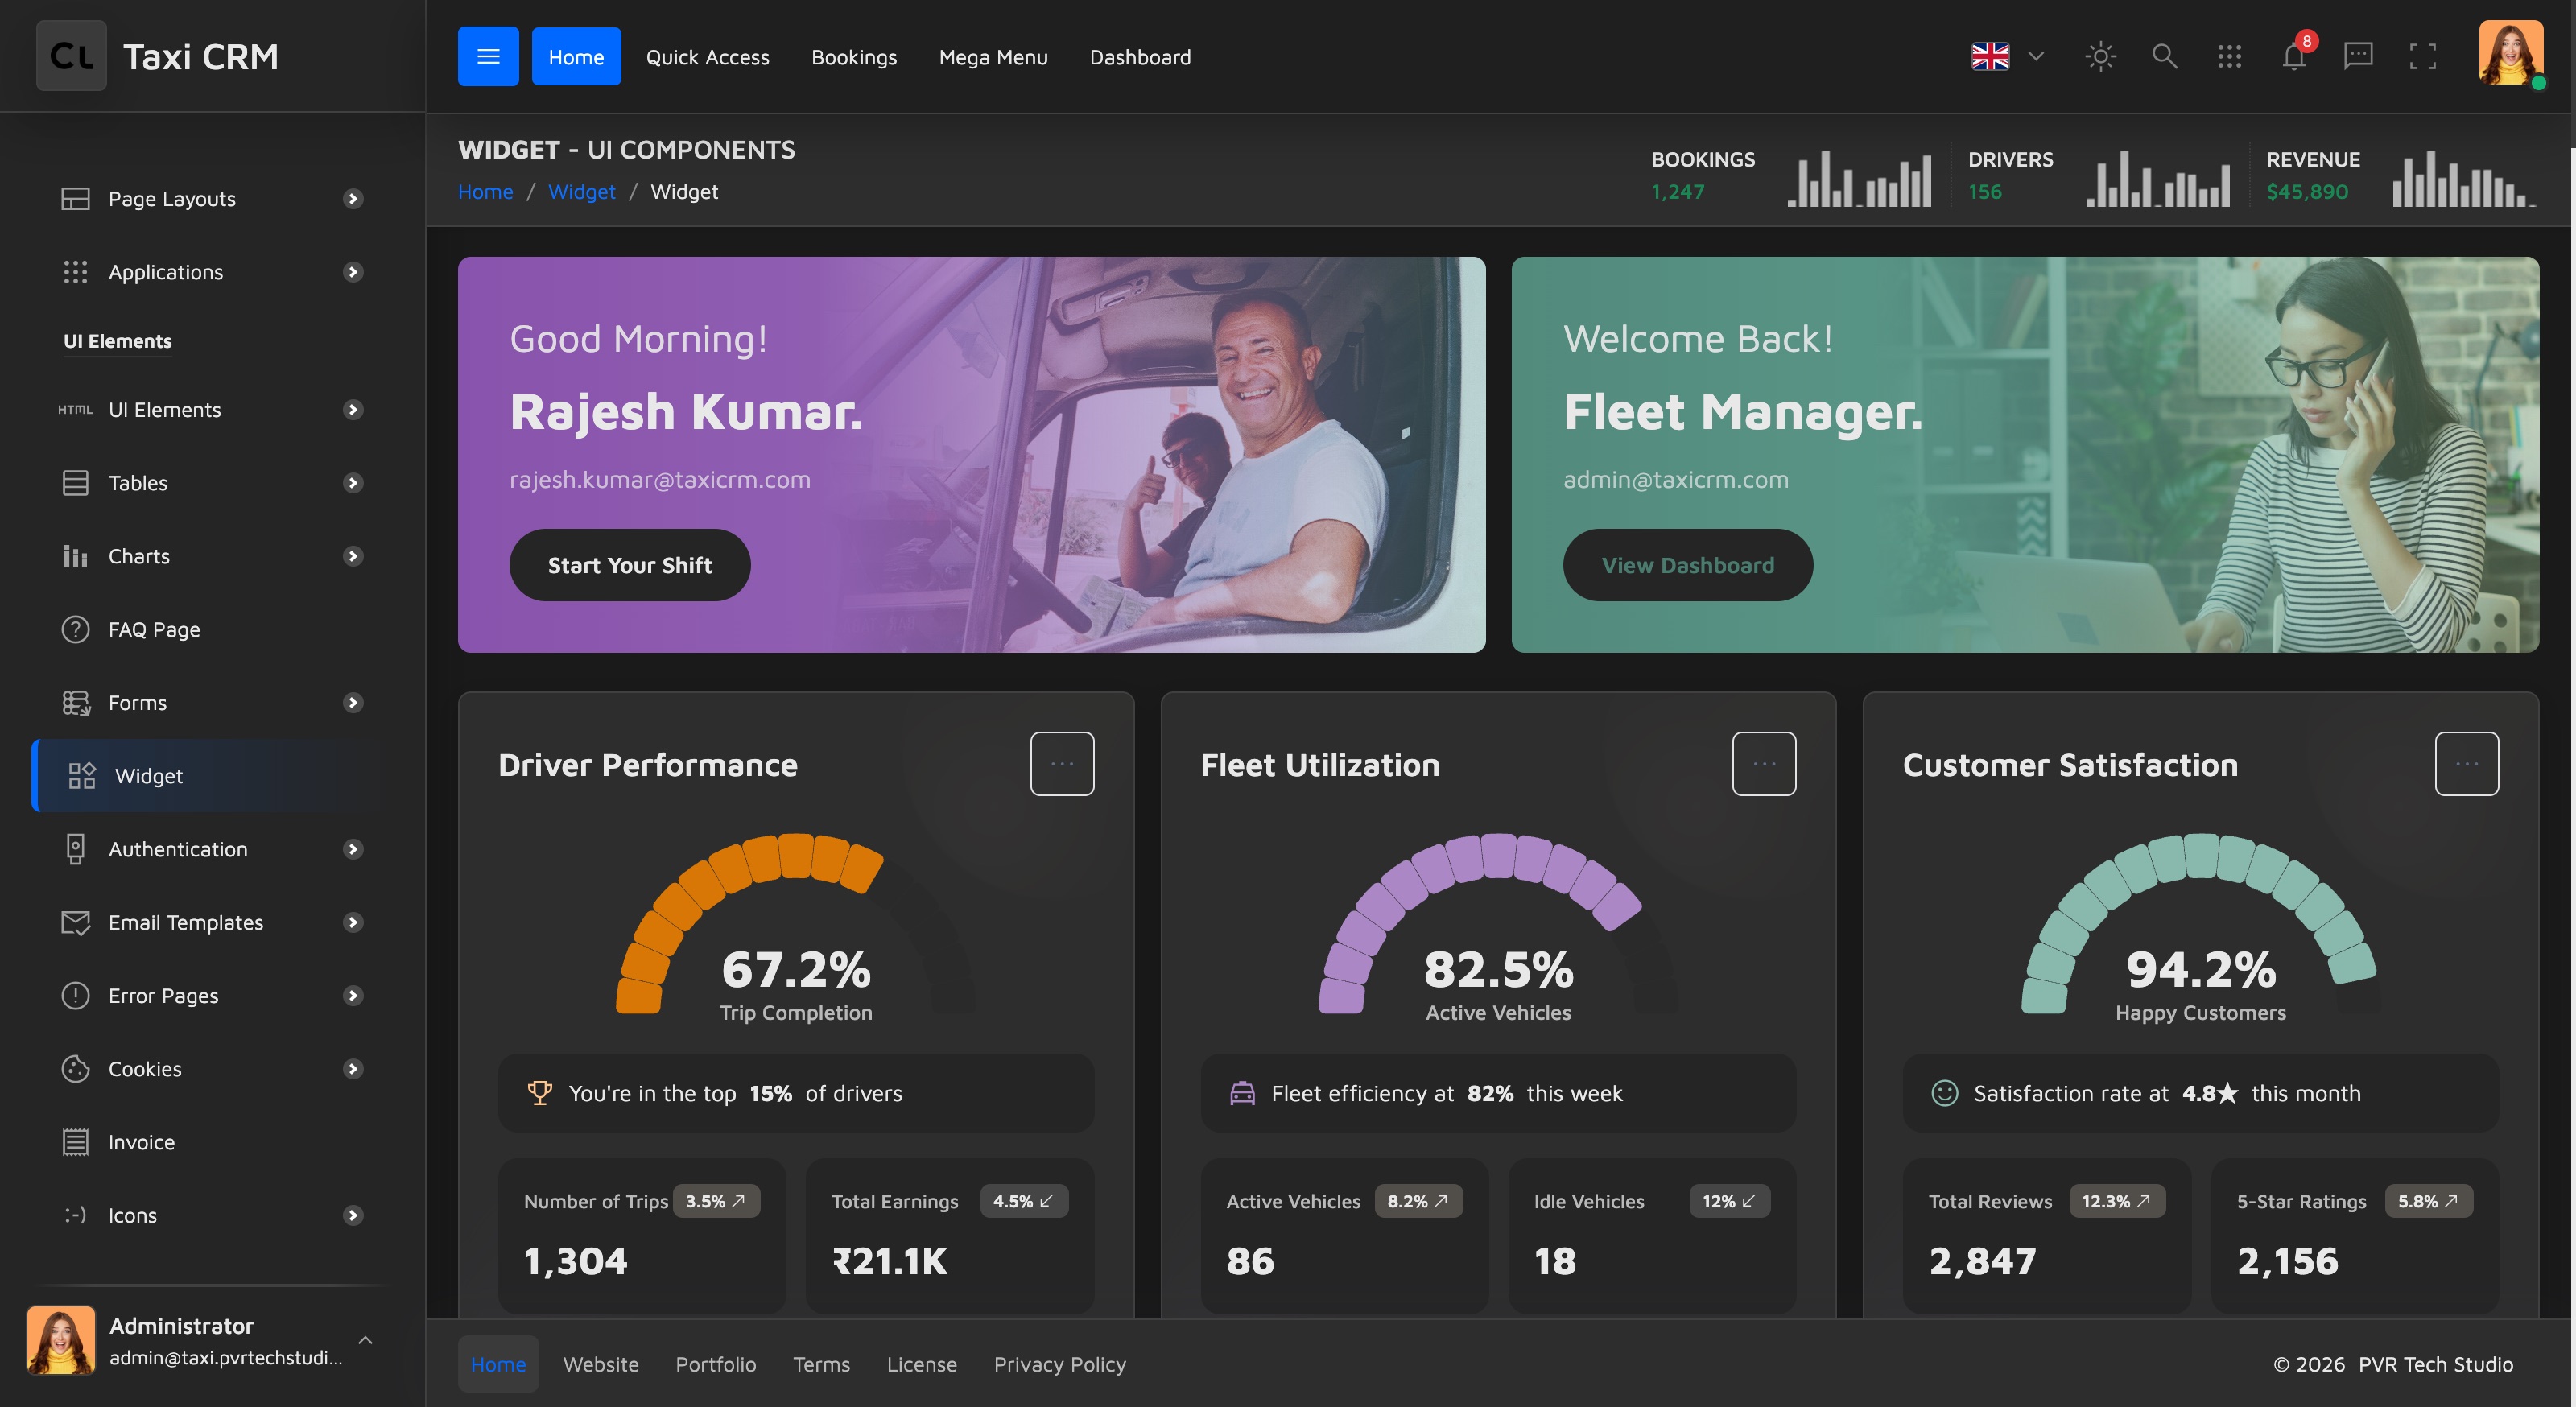The width and height of the screenshot is (2576, 1407).
Task: Click the trophy icon in Driver Performance
Action: 539,1093
